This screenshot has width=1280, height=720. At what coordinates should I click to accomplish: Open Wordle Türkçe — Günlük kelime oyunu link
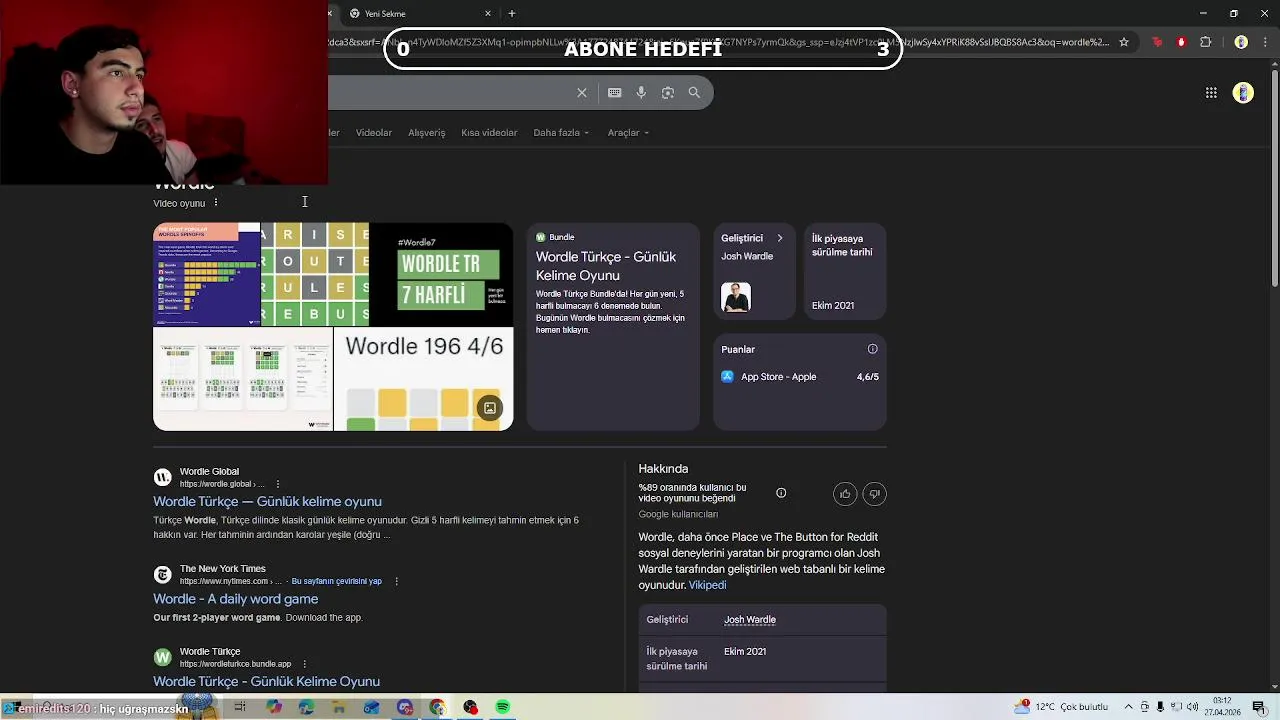click(x=267, y=501)
